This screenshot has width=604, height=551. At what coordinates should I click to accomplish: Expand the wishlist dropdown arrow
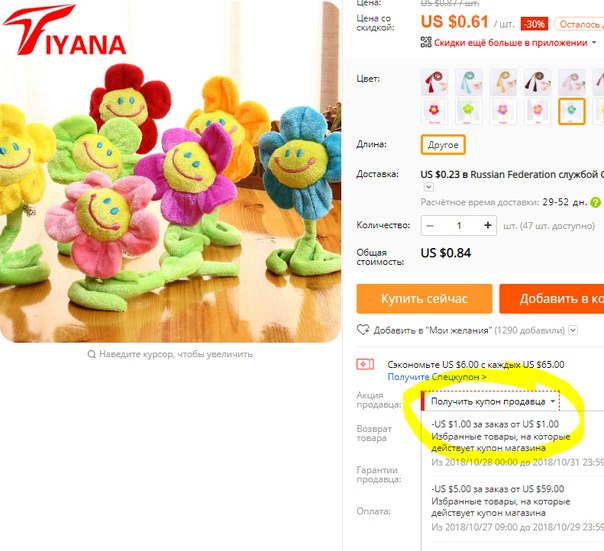tap(573, 330)
